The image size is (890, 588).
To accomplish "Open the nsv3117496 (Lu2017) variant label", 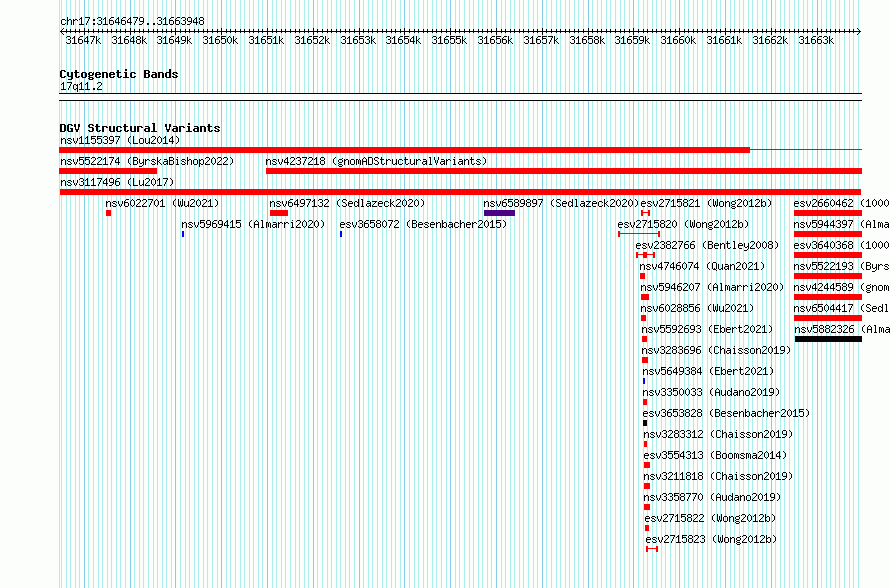I will point(117,182).
